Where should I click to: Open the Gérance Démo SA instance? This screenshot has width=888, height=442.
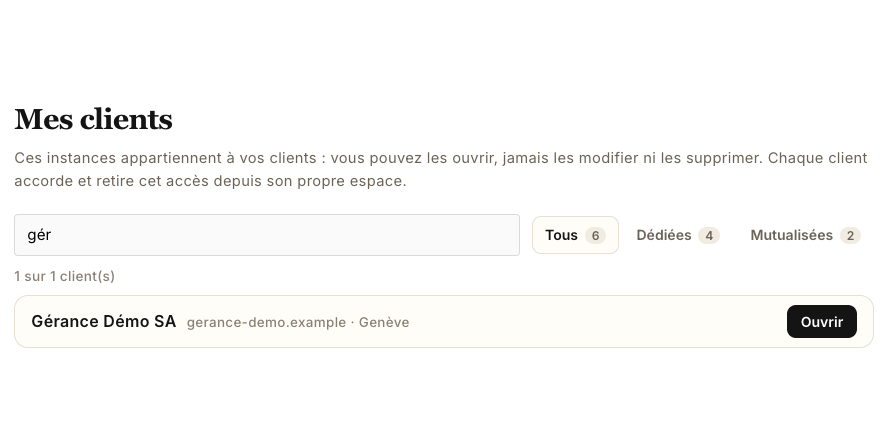point(822,322)
